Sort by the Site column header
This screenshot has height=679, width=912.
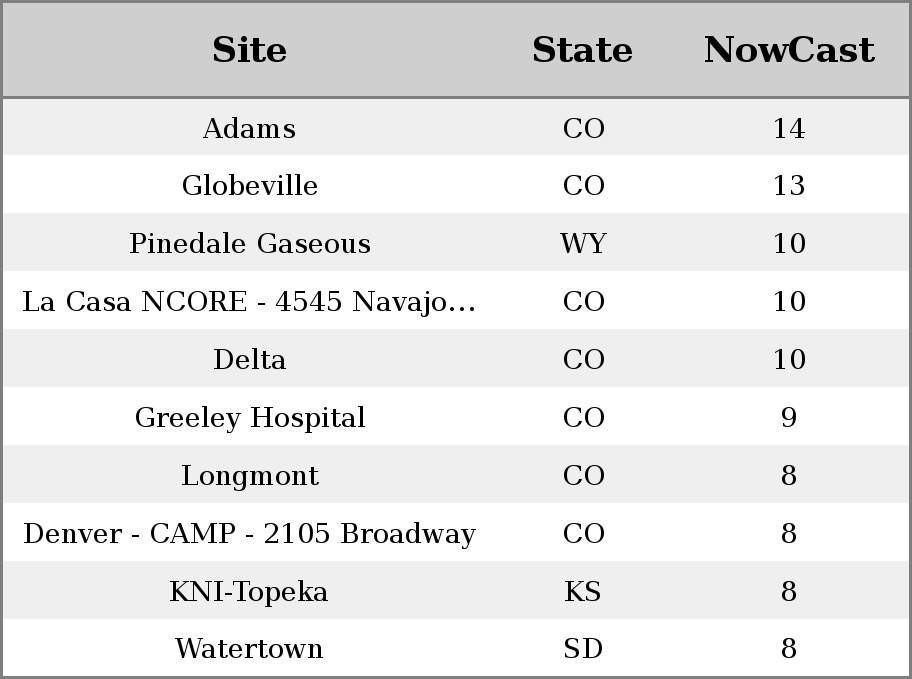coord(250,50)
